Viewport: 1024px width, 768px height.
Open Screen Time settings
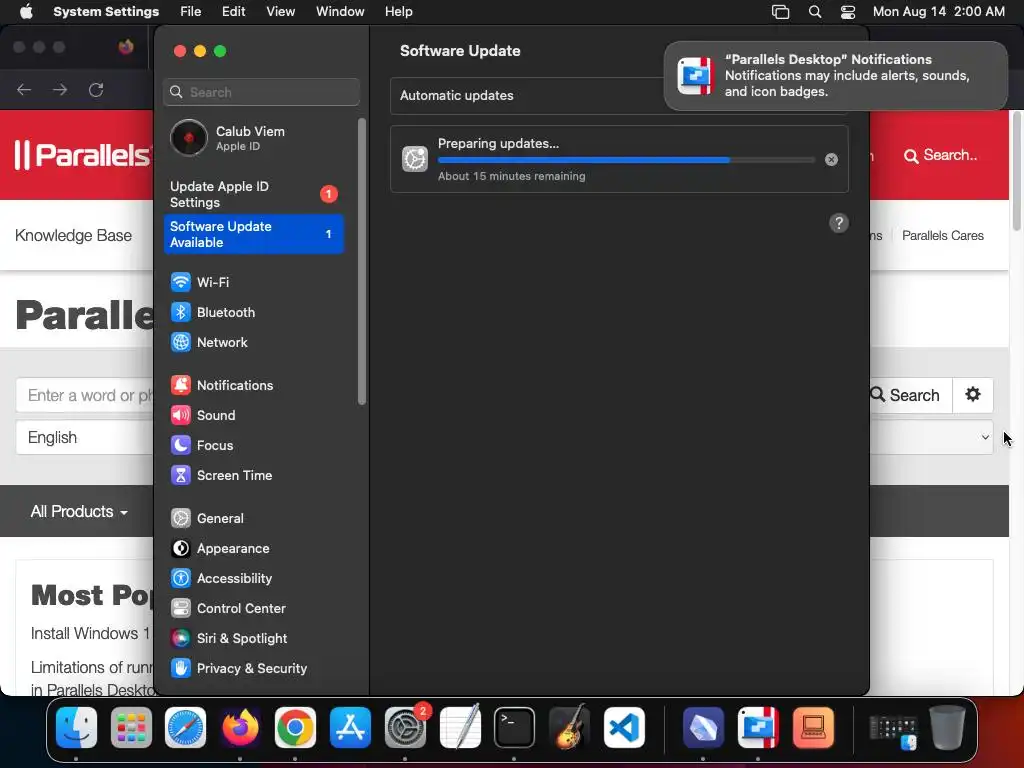(253, 475)
